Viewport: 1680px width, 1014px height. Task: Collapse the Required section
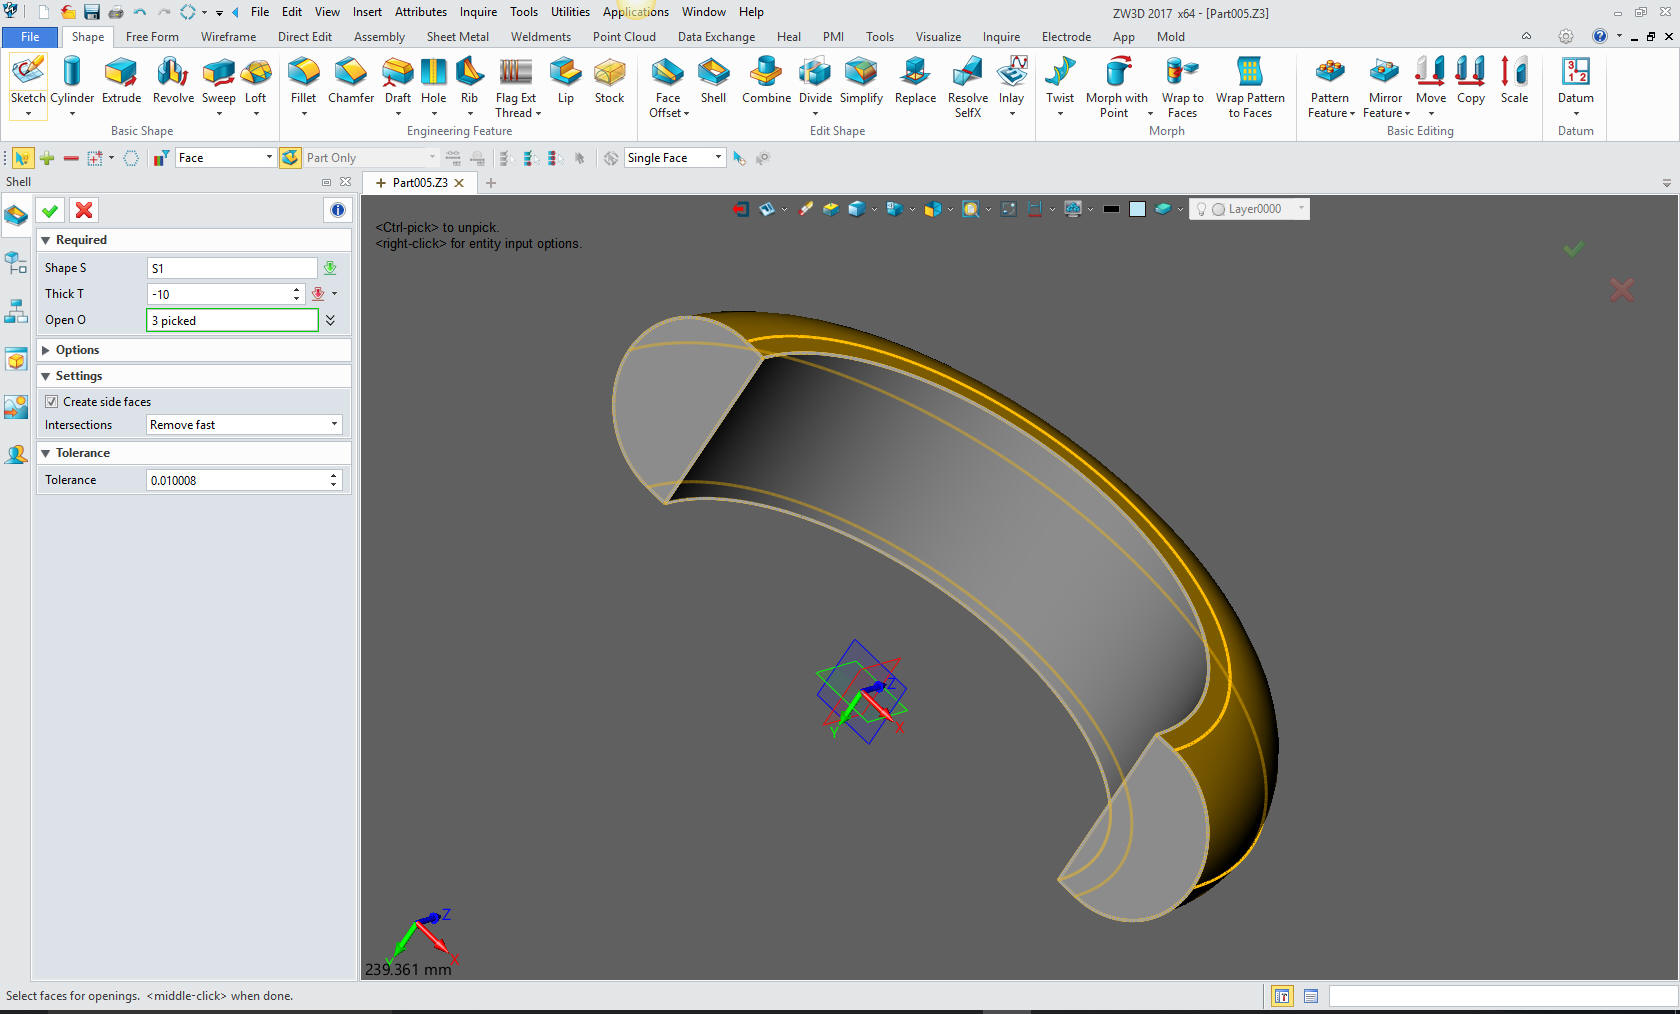pyautogui.click(x=46, y=240)
